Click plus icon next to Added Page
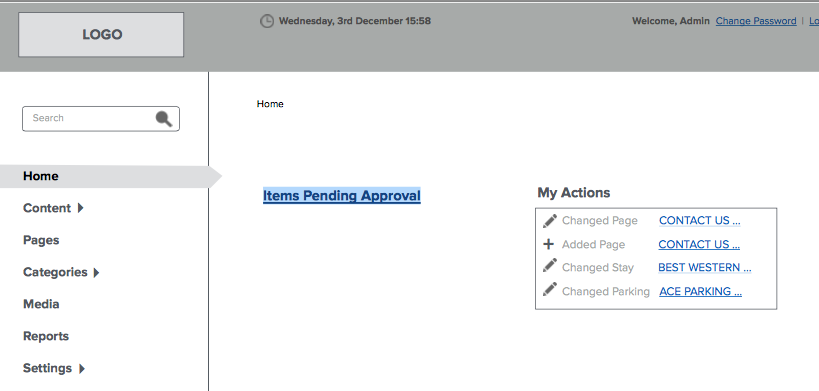Screen dimensions: 819x391 click(x=548, y=244)
